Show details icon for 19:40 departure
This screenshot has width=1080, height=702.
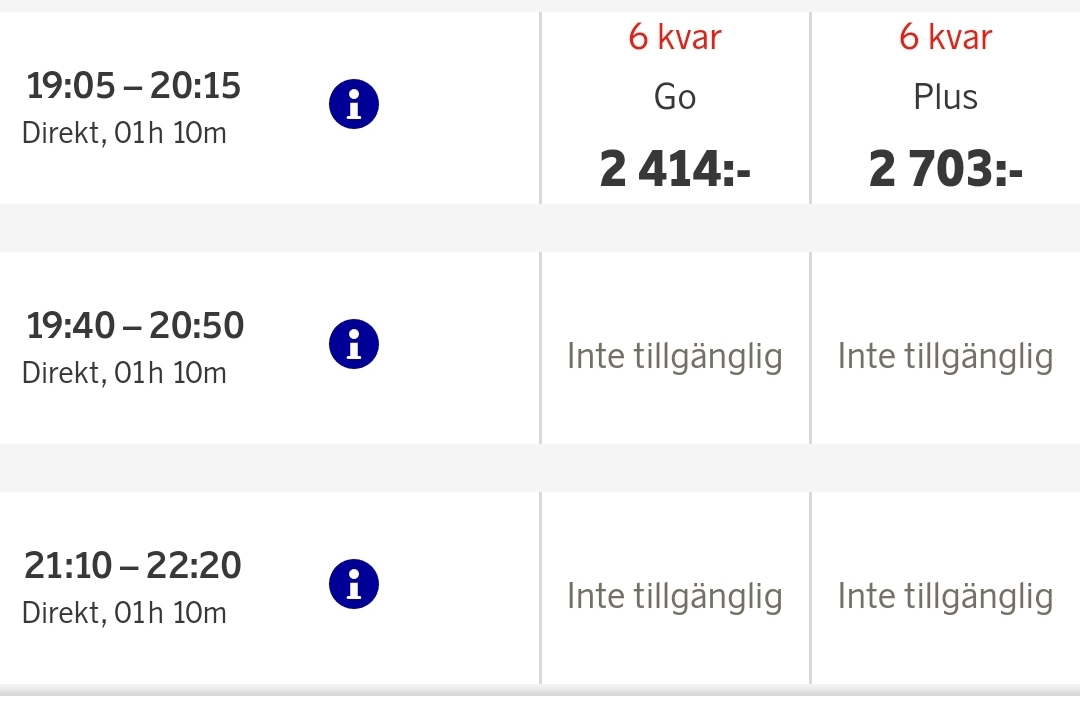pyautogui.click(x=353, y=344)
